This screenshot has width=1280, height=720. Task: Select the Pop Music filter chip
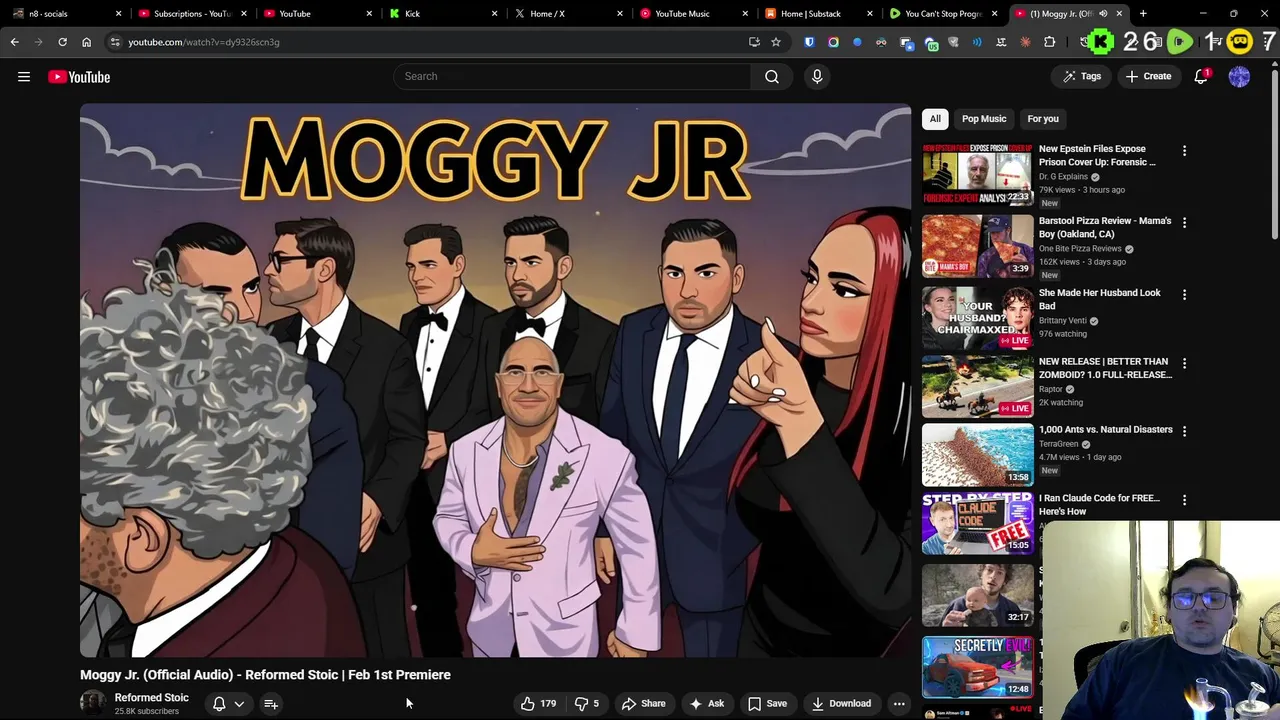(984, 119)
